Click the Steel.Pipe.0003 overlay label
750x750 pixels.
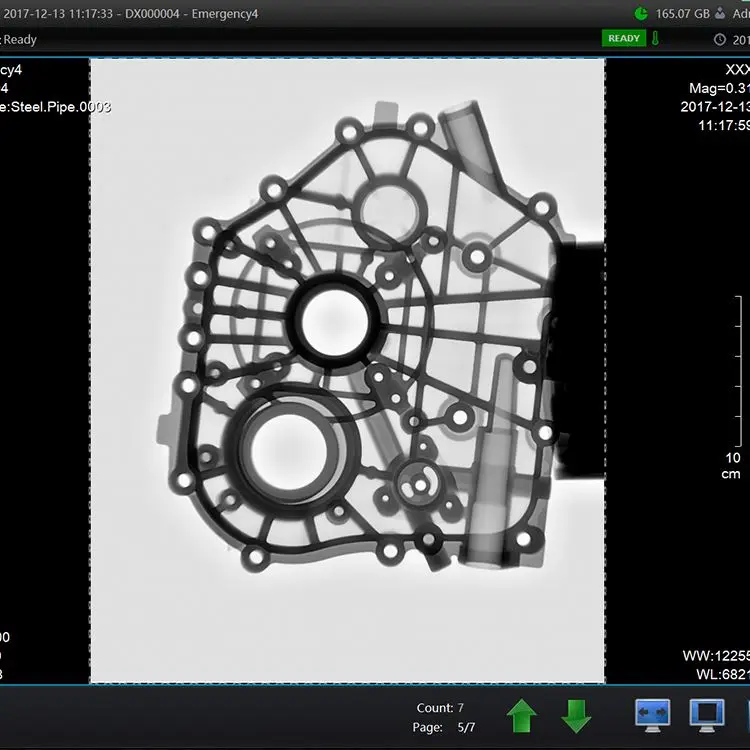pyautogui.click(x=58, y=107)
